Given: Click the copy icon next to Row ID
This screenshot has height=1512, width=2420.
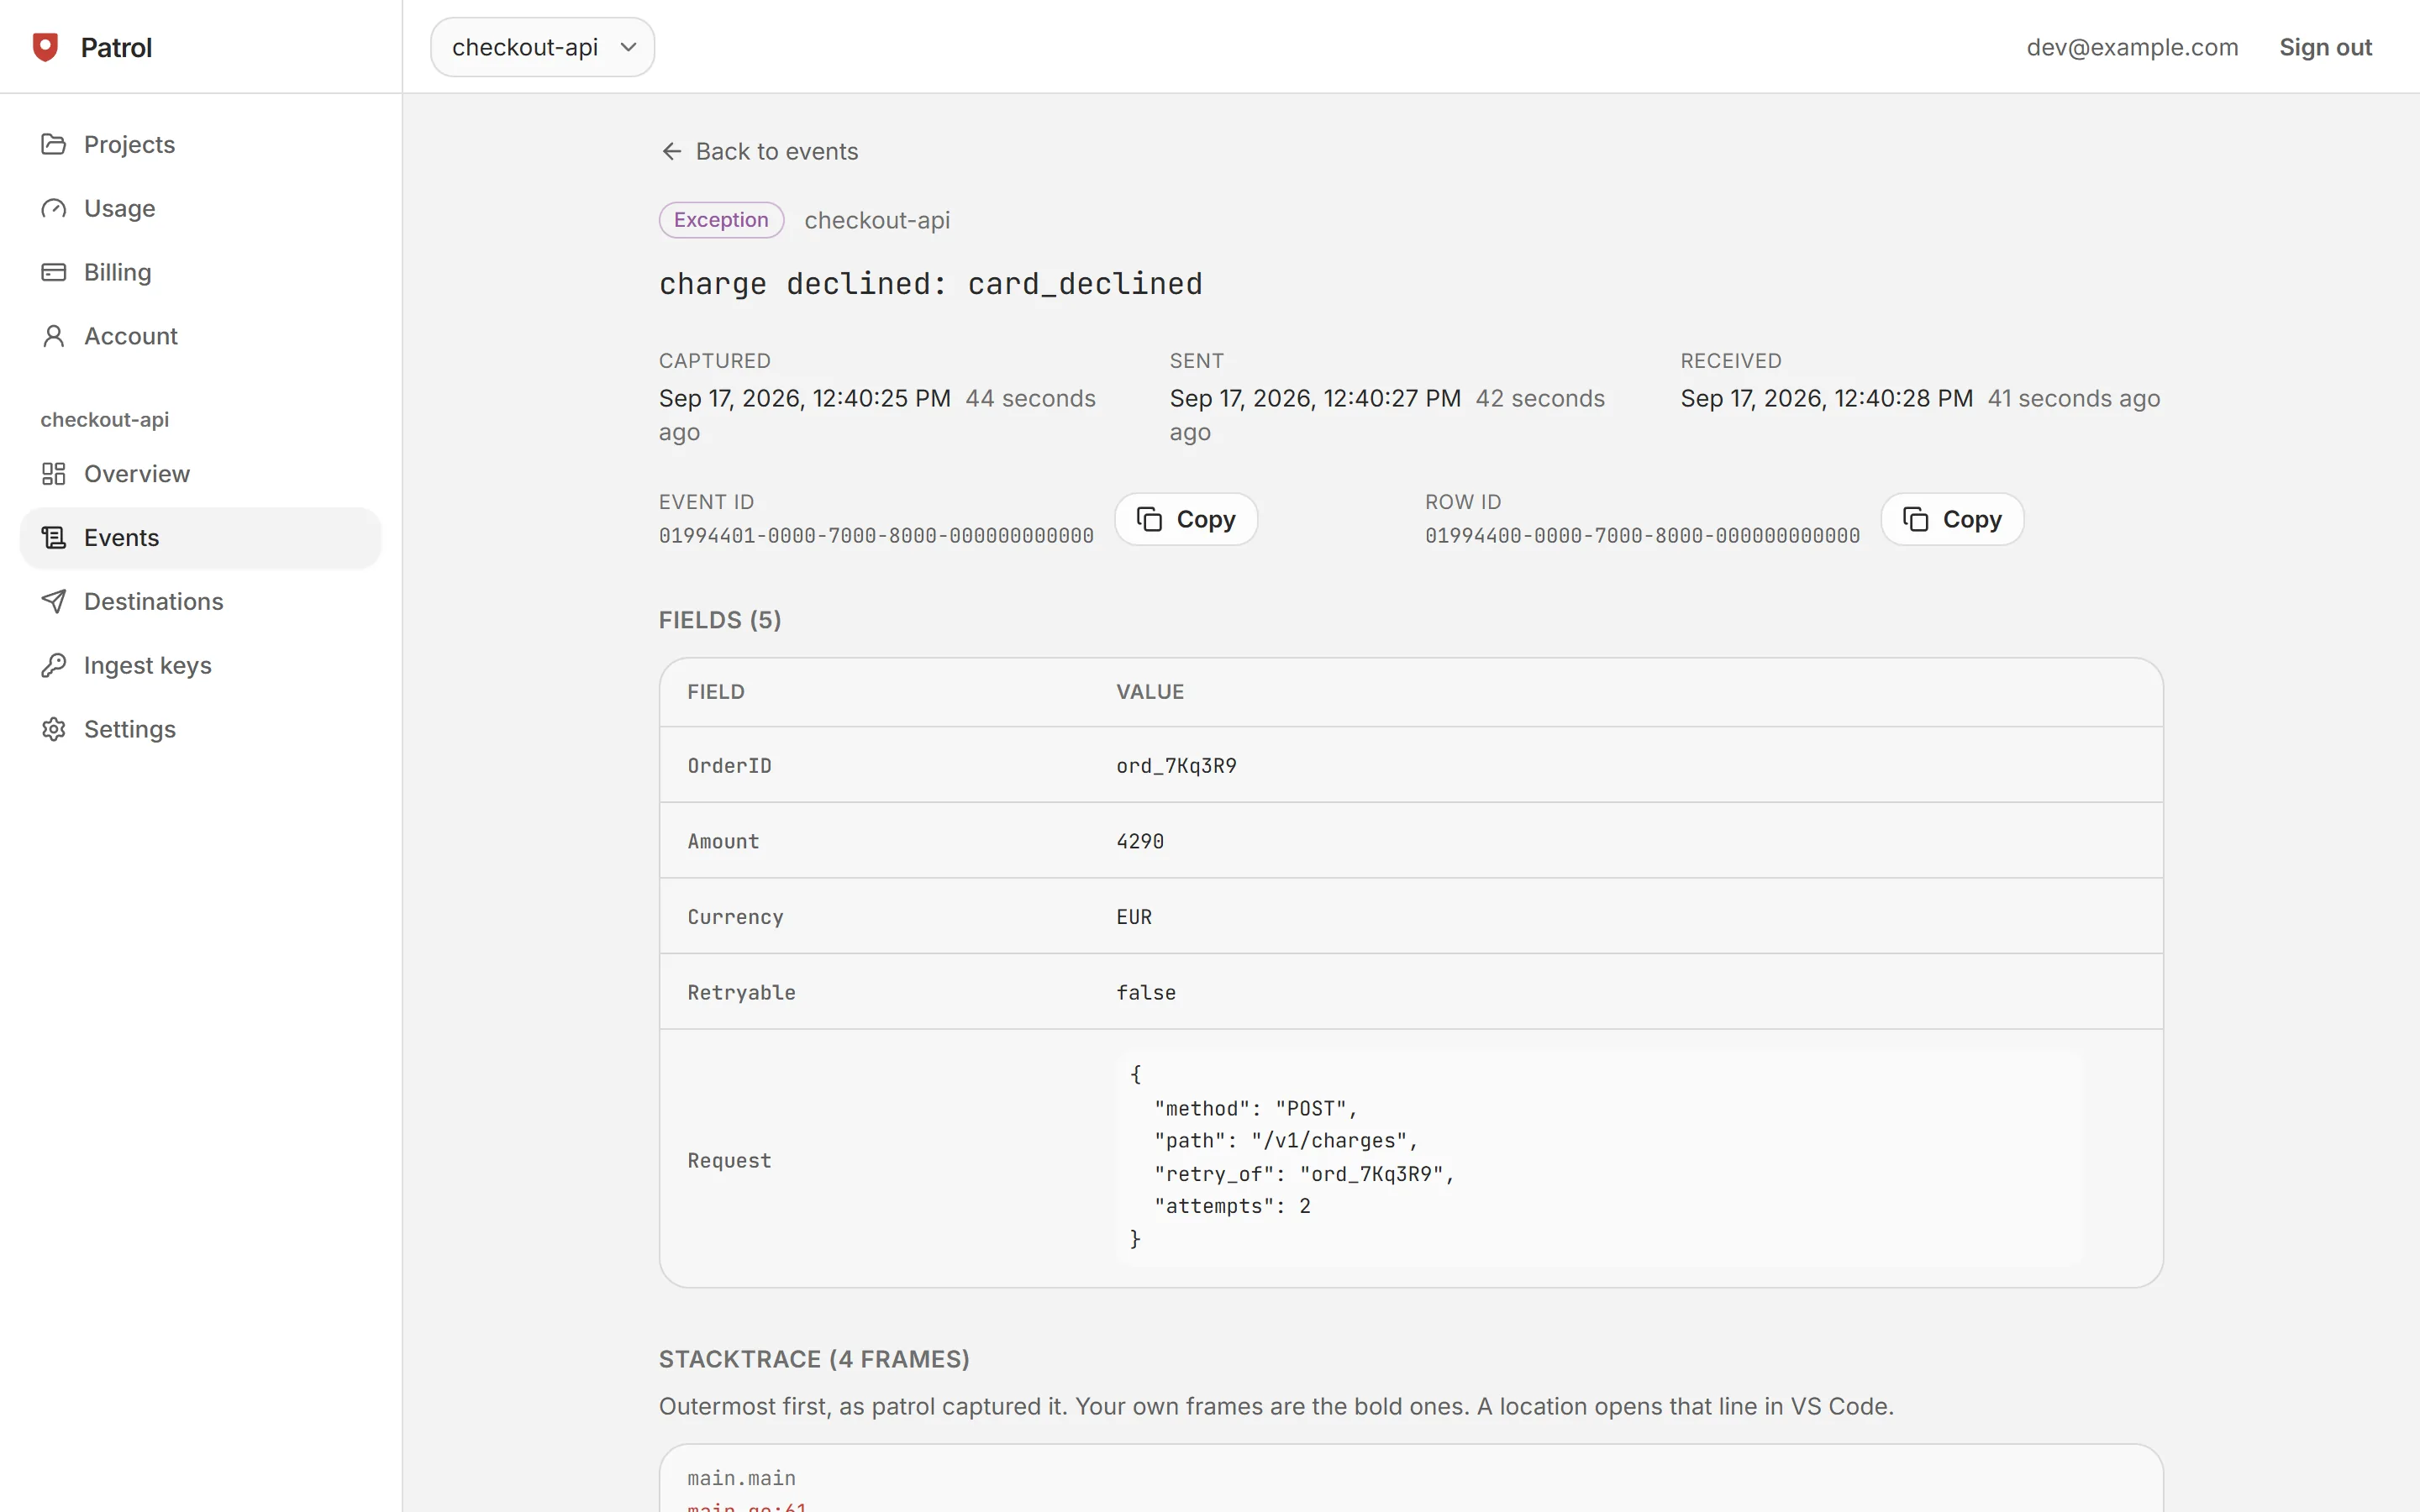Looking at the screenshot, I should pos(1916,520).
